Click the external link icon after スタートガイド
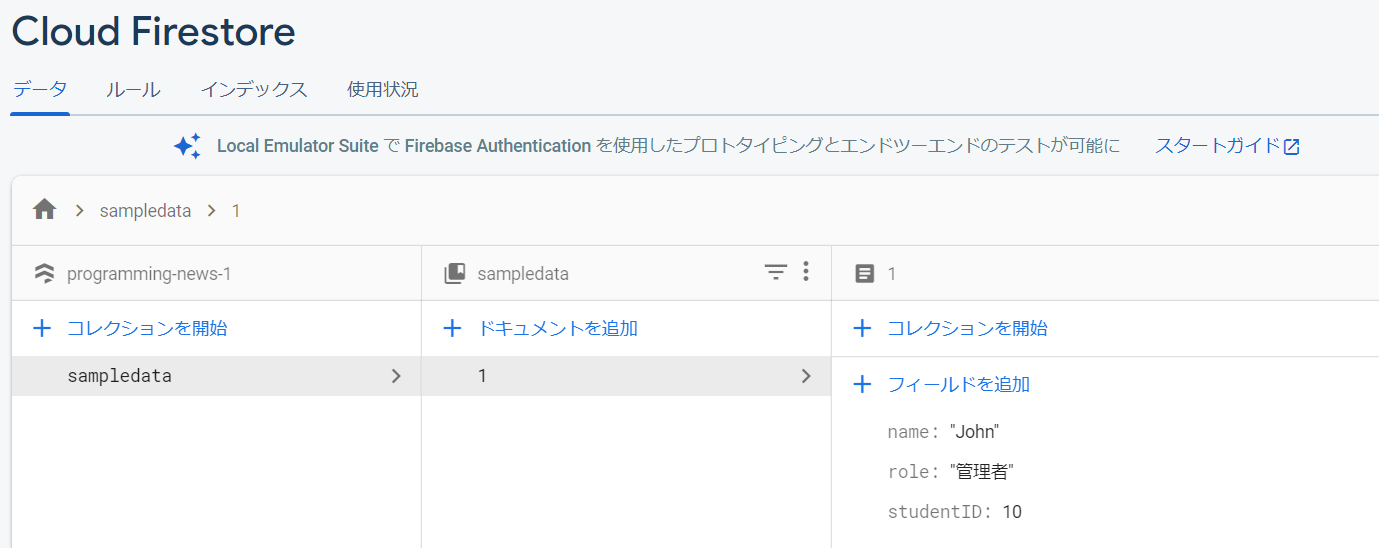The height and width of the screenshot is (548, 1379). click(1292, 147)
